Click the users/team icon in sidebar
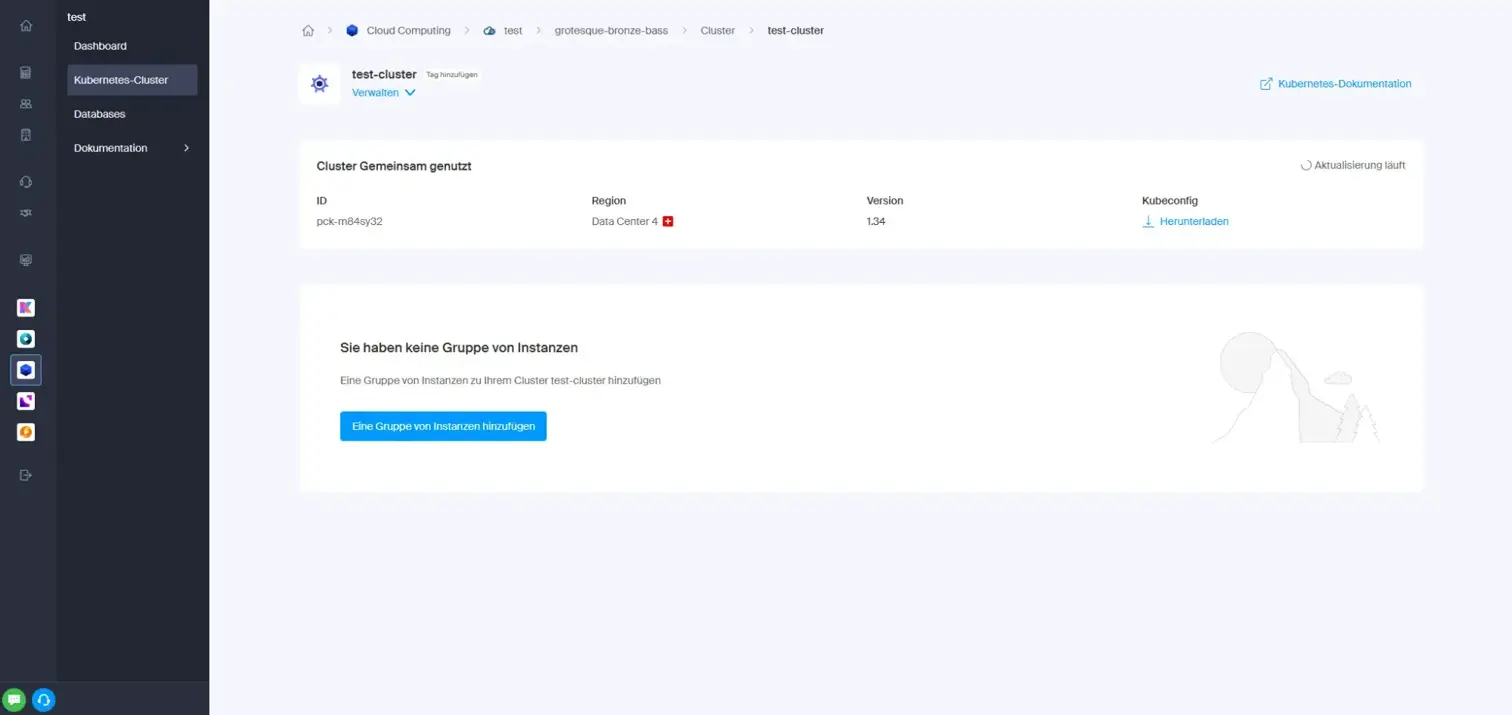1512x715 pixels. (26, 103)
